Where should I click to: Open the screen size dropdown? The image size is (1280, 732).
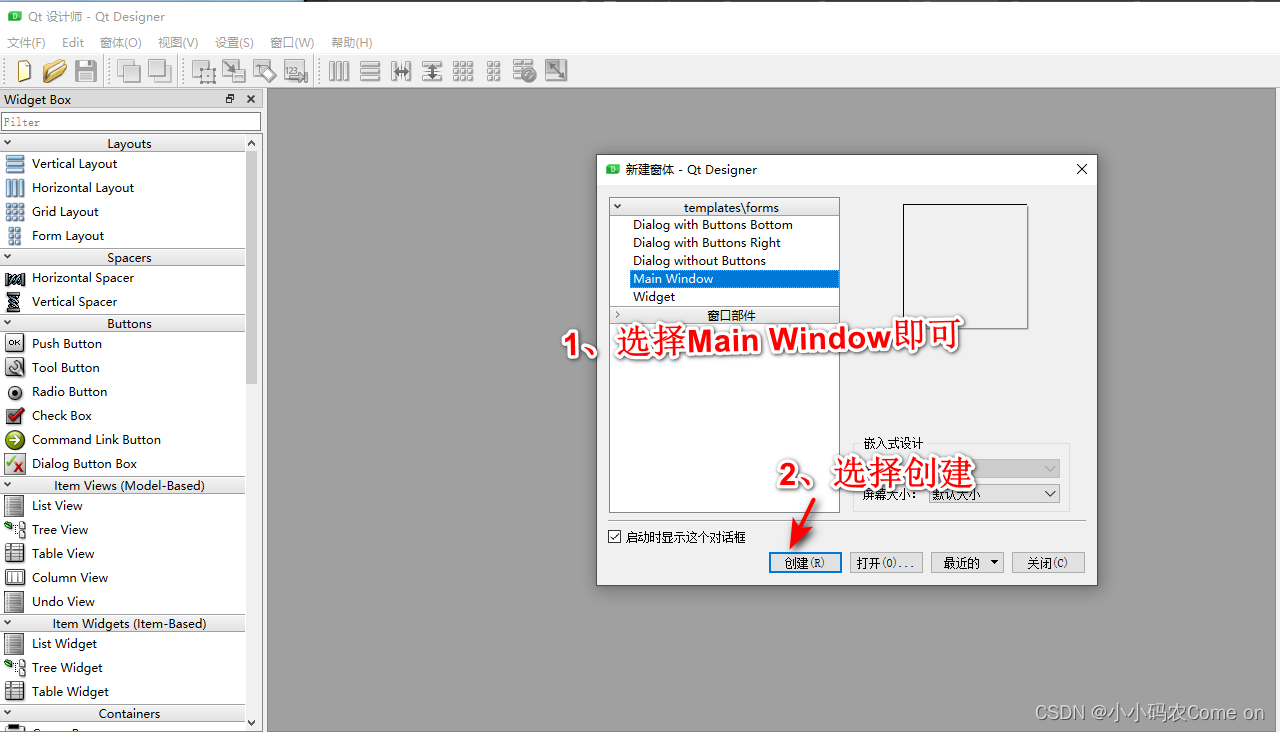point(994,494)
